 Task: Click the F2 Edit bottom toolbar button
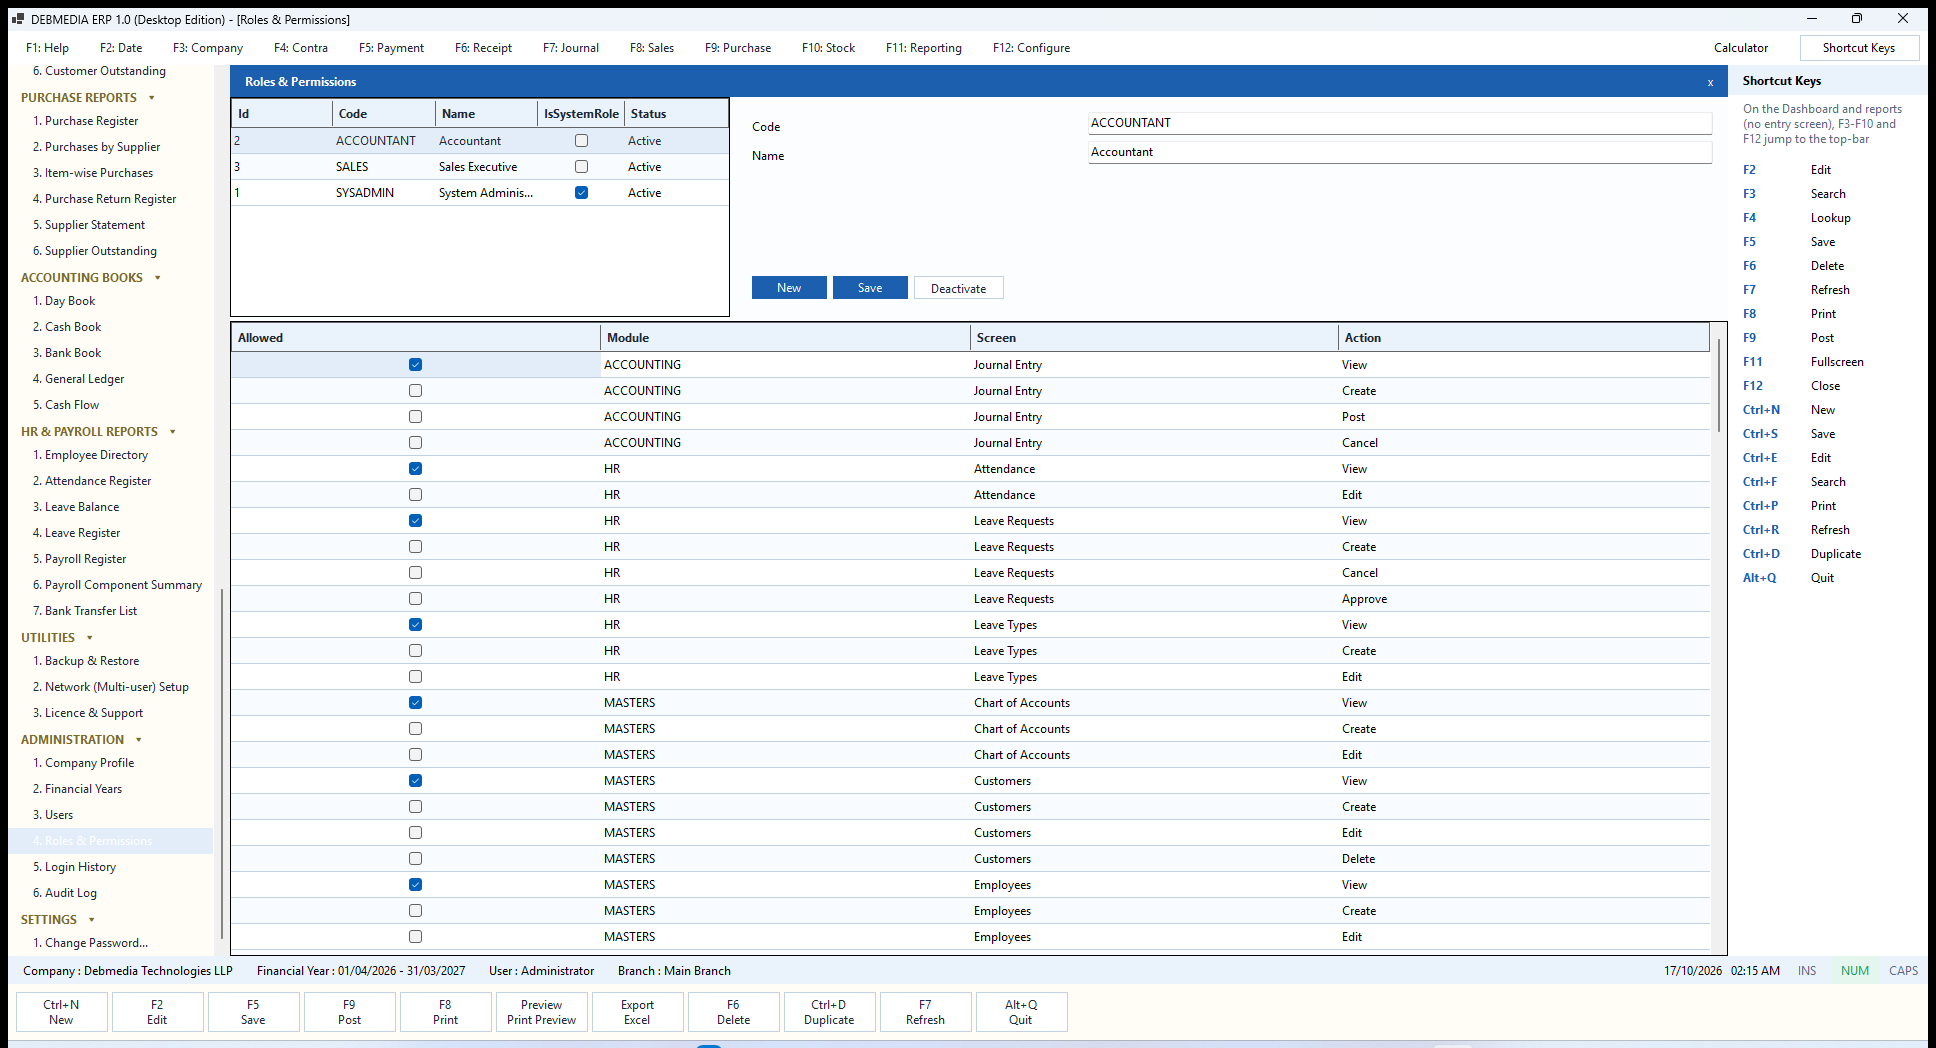tap(157, 1012)
